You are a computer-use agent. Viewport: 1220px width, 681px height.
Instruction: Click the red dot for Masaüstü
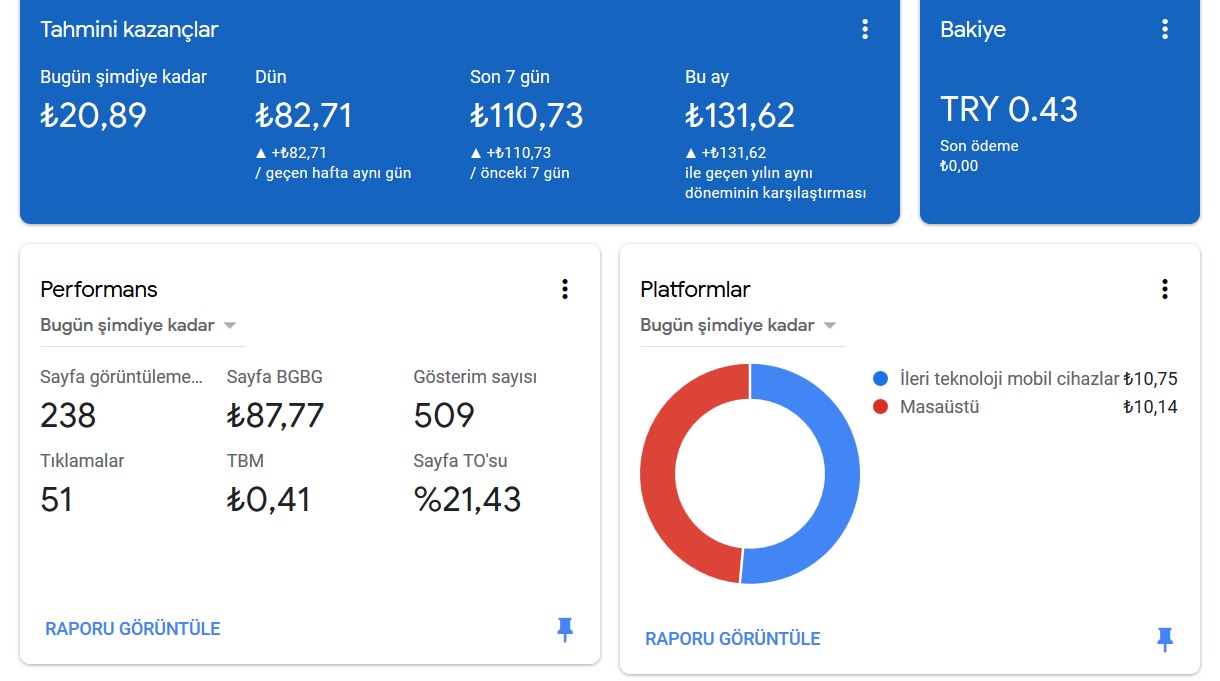pos(880,407)
